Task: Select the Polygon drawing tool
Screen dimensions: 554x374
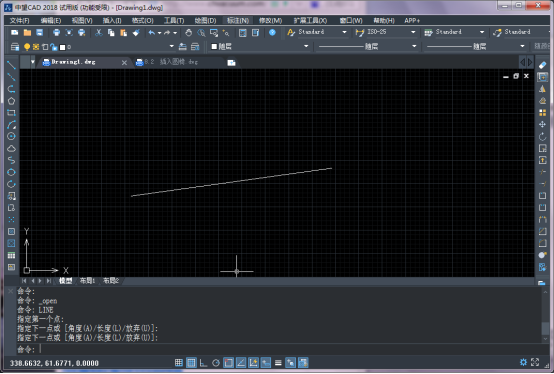Action: 11,101
